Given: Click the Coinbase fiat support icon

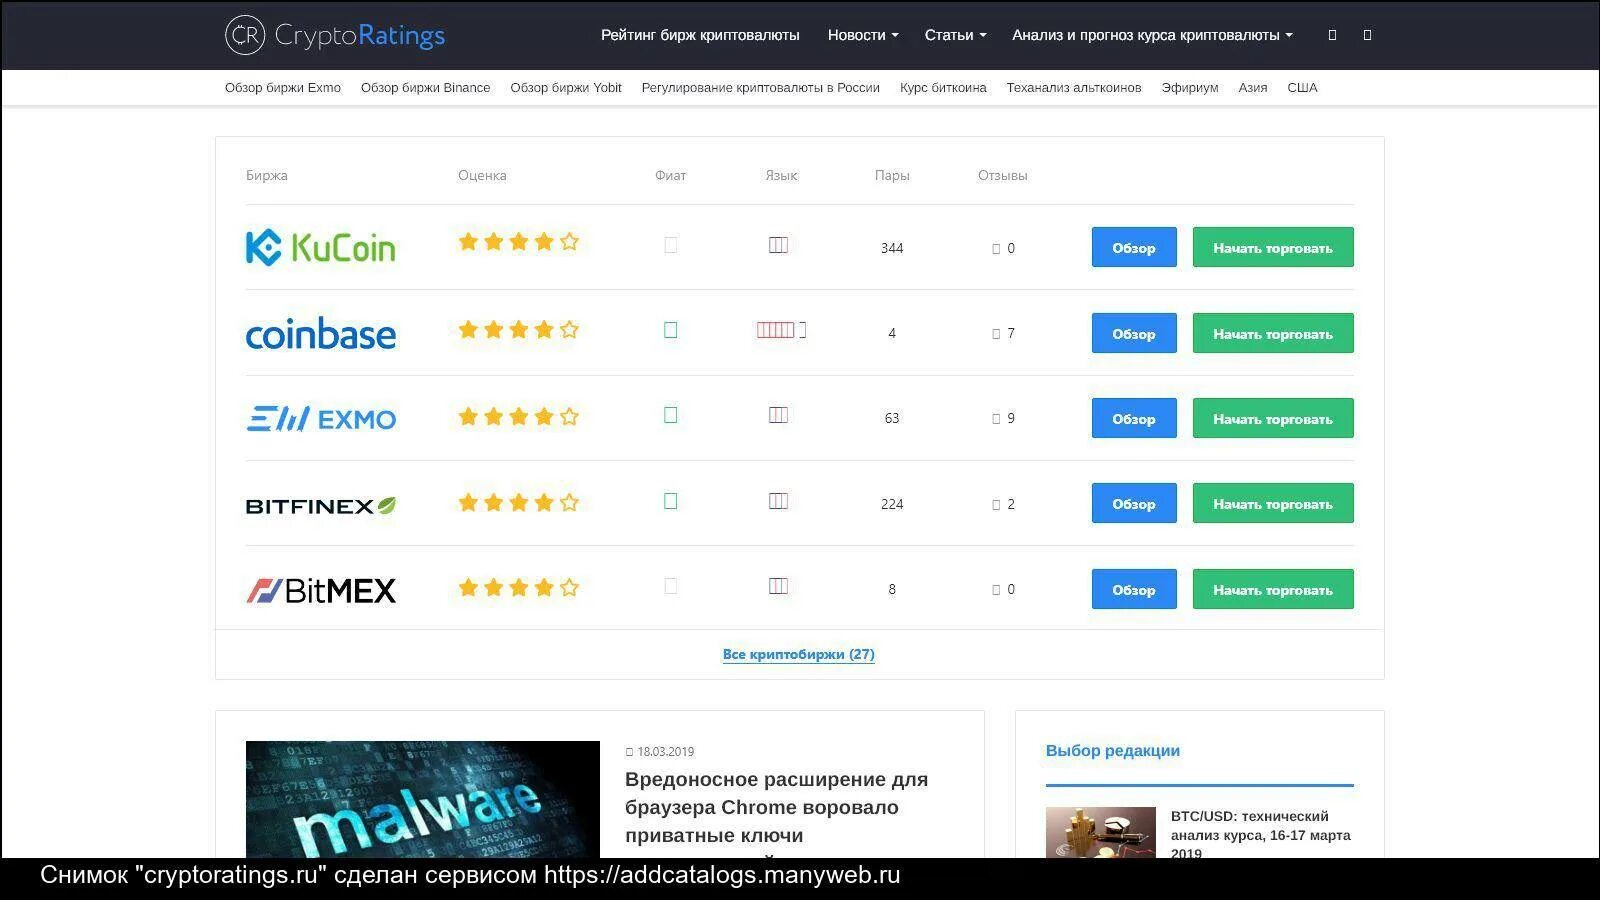Looking at the screenshot, I should coord(670,330).
